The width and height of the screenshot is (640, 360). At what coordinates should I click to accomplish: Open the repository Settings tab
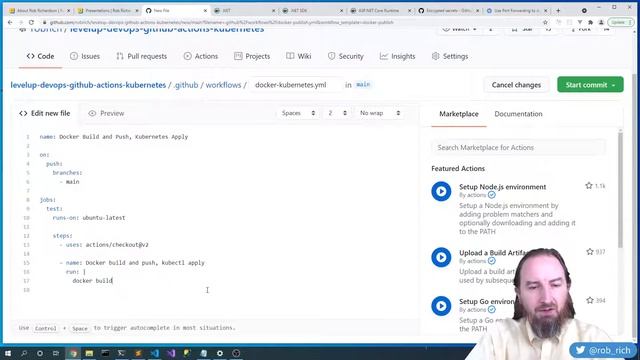tap(450, 56)
